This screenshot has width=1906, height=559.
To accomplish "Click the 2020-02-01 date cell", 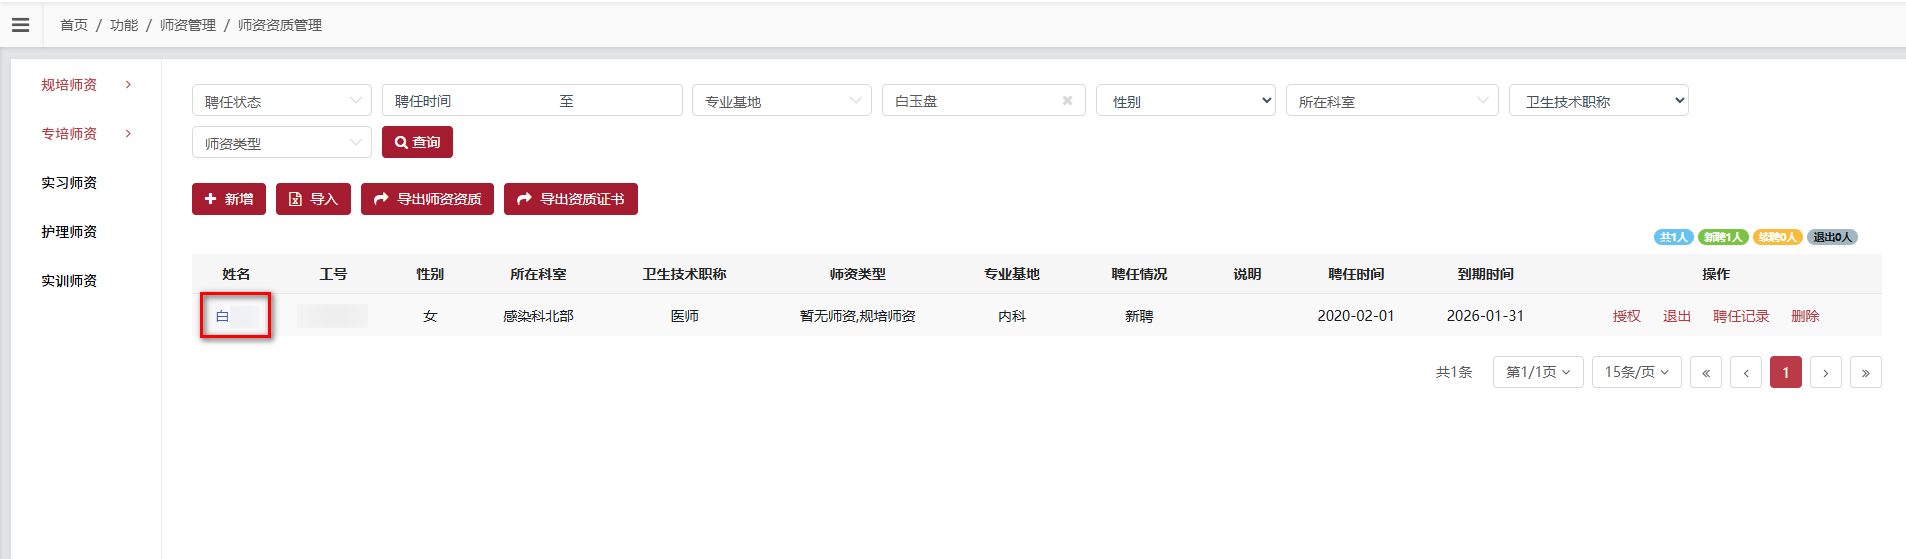I will pyautogui.click(x=1356, y=316).
